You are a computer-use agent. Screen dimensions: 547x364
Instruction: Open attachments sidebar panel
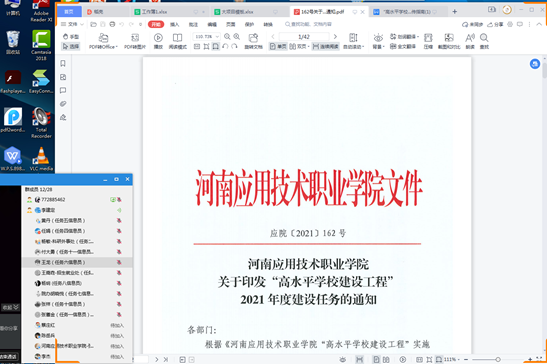(x=63, y=104)
